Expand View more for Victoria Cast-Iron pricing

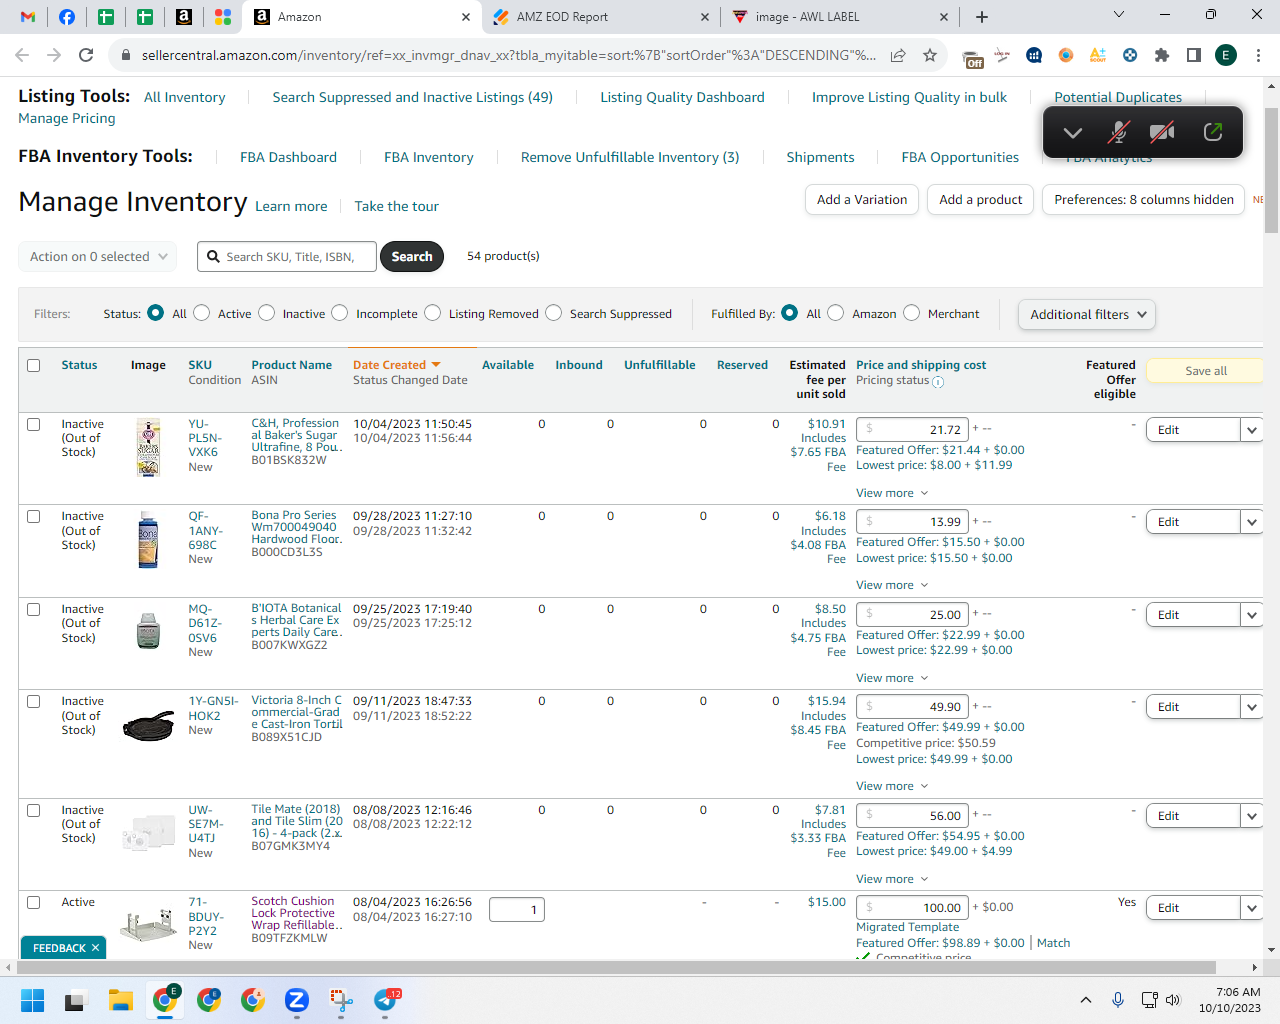click(x=892, y=786)
